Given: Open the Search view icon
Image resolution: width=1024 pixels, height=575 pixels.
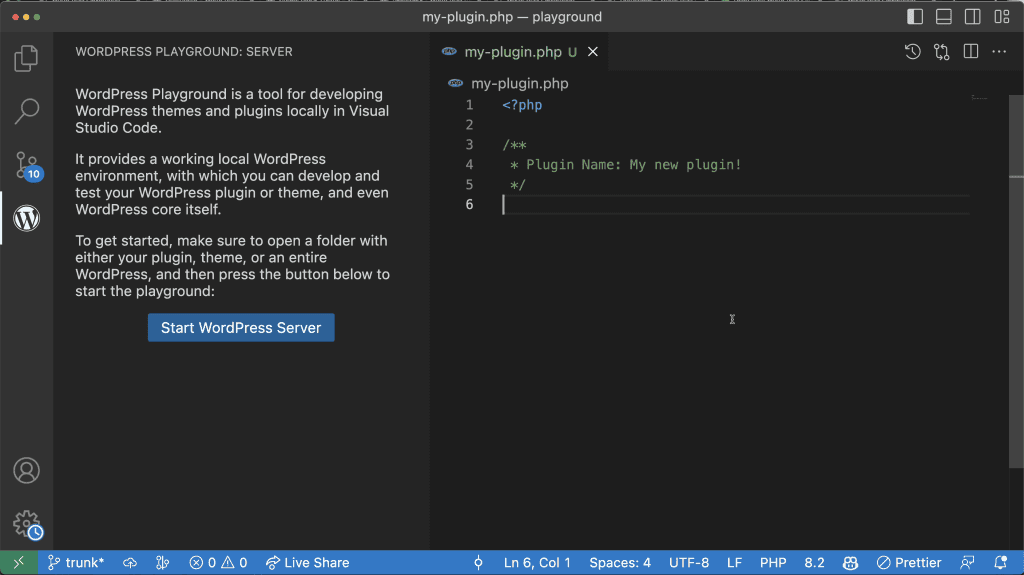Looking at the screenshot, I should pos(26,111).
